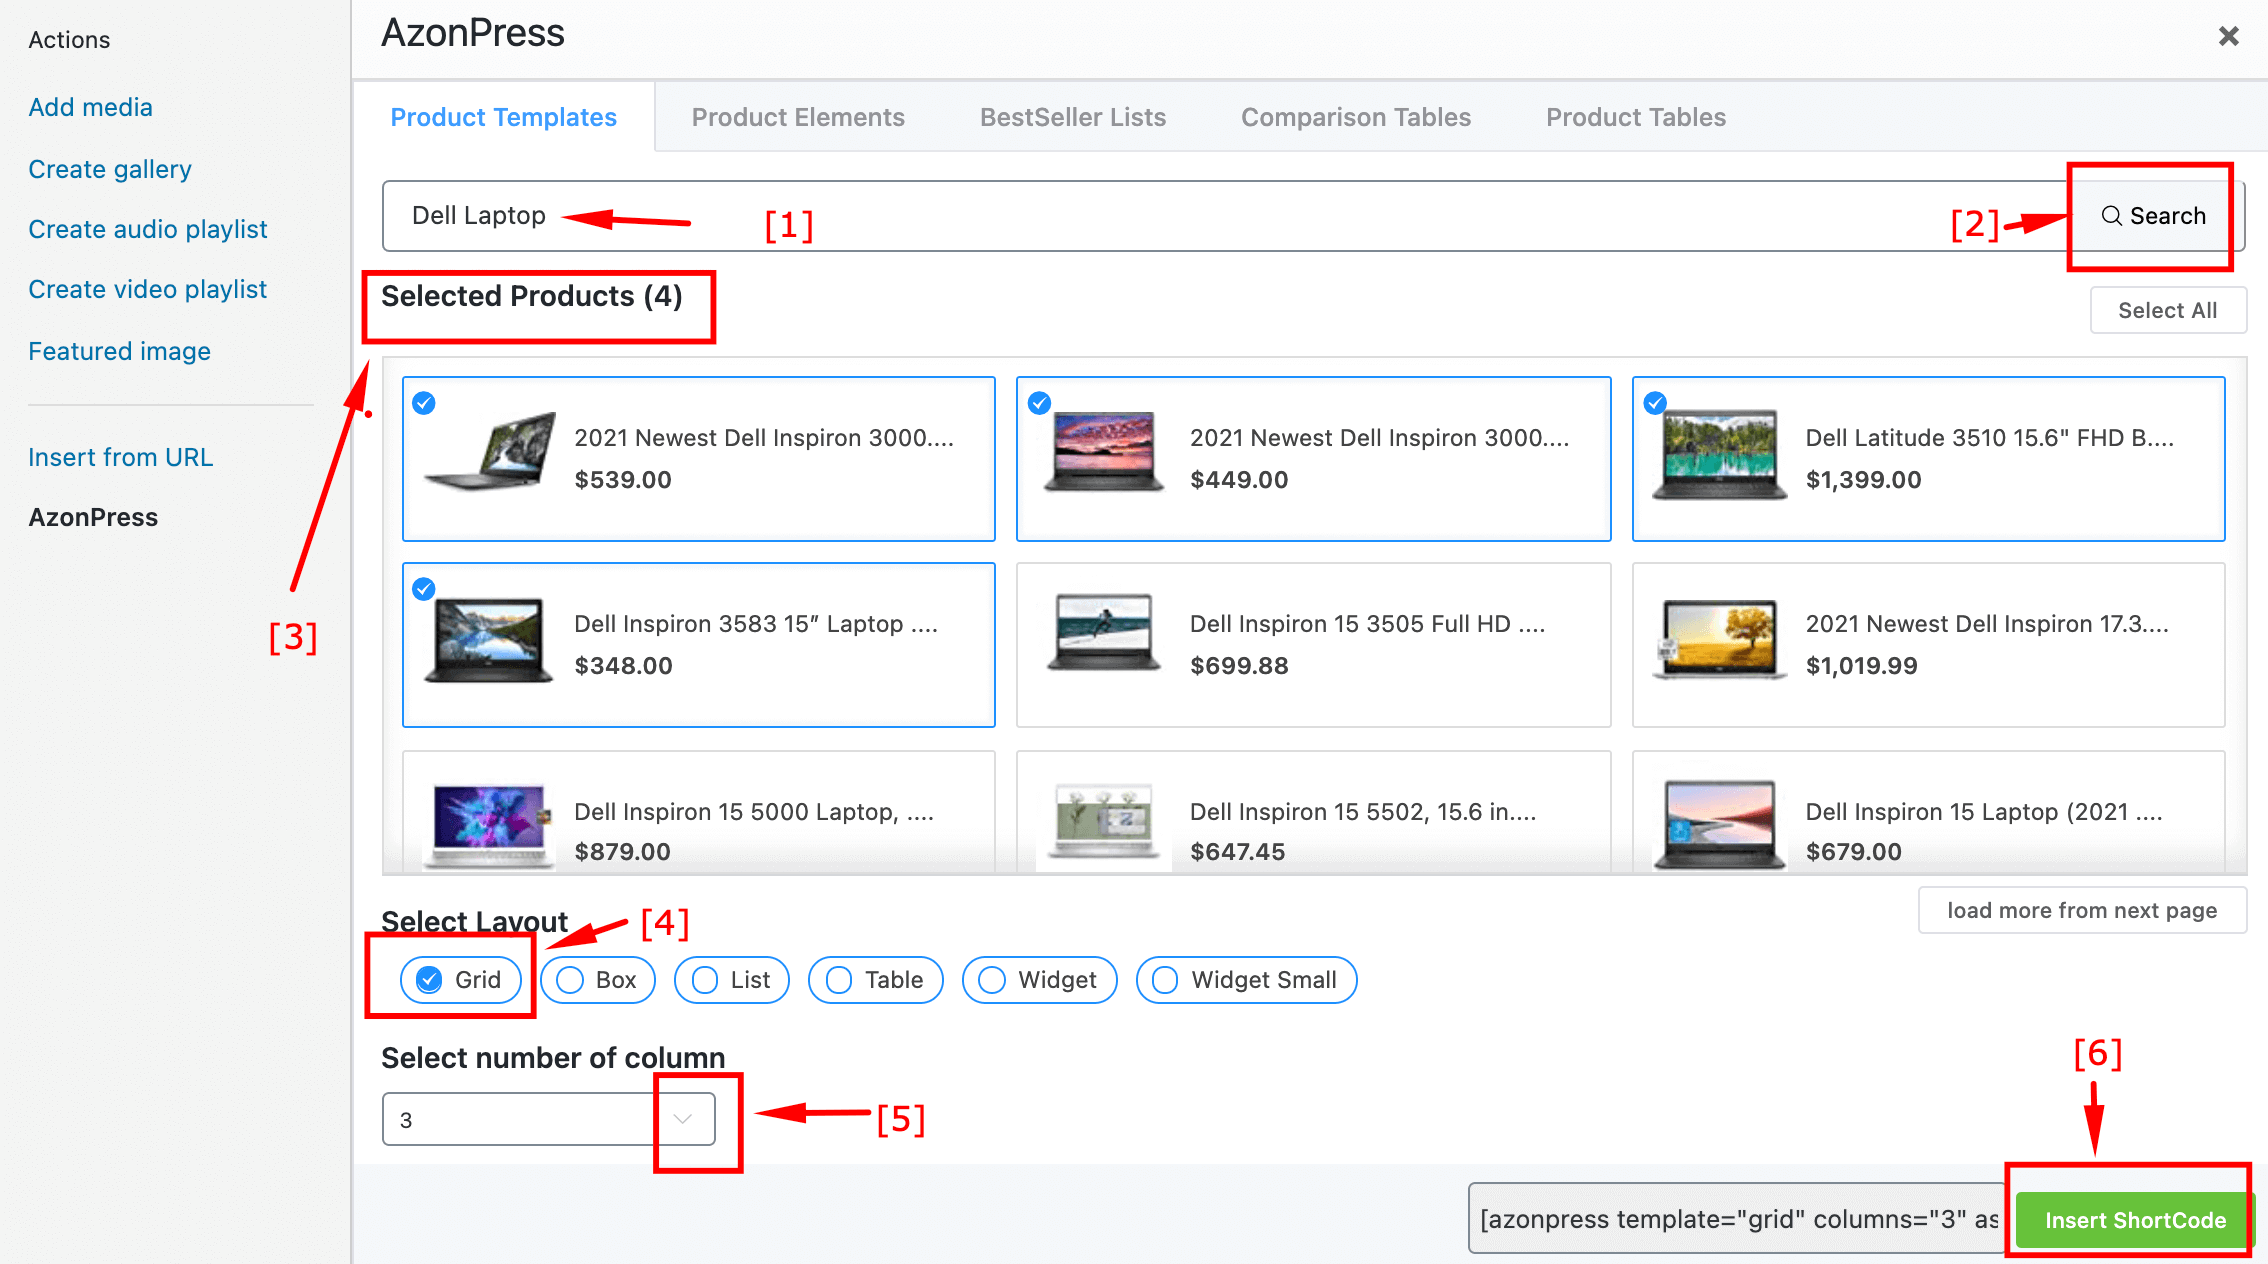Select the Grid layout option
The width and height of the screenshot is (2268, 1264).
click(x=460, y=980)
